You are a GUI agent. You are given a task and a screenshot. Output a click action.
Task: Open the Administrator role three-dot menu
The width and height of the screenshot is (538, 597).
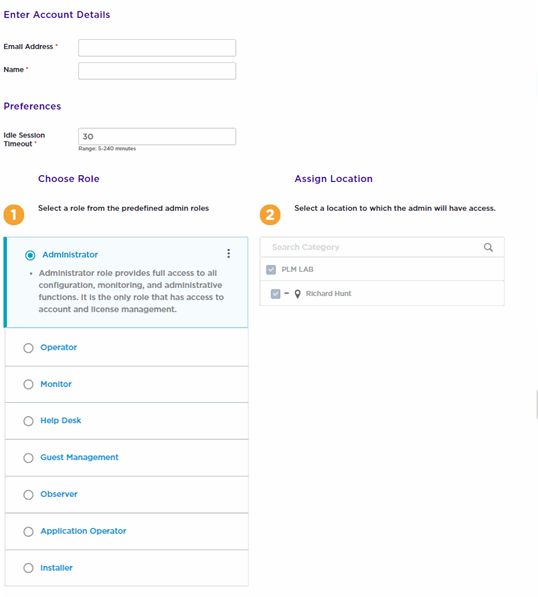coord(228,254)
